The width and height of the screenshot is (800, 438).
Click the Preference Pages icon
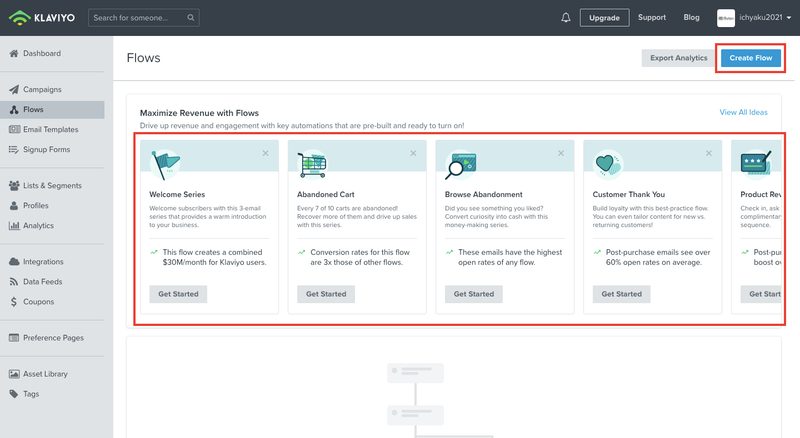point(14,337)
